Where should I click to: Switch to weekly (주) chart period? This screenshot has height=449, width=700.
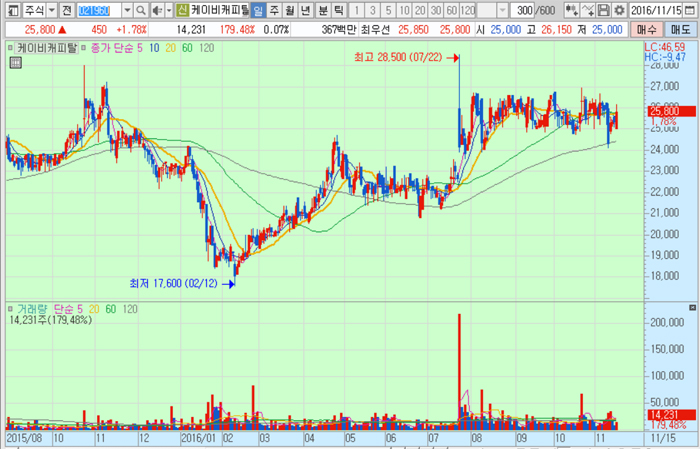(x=273, y=9)
